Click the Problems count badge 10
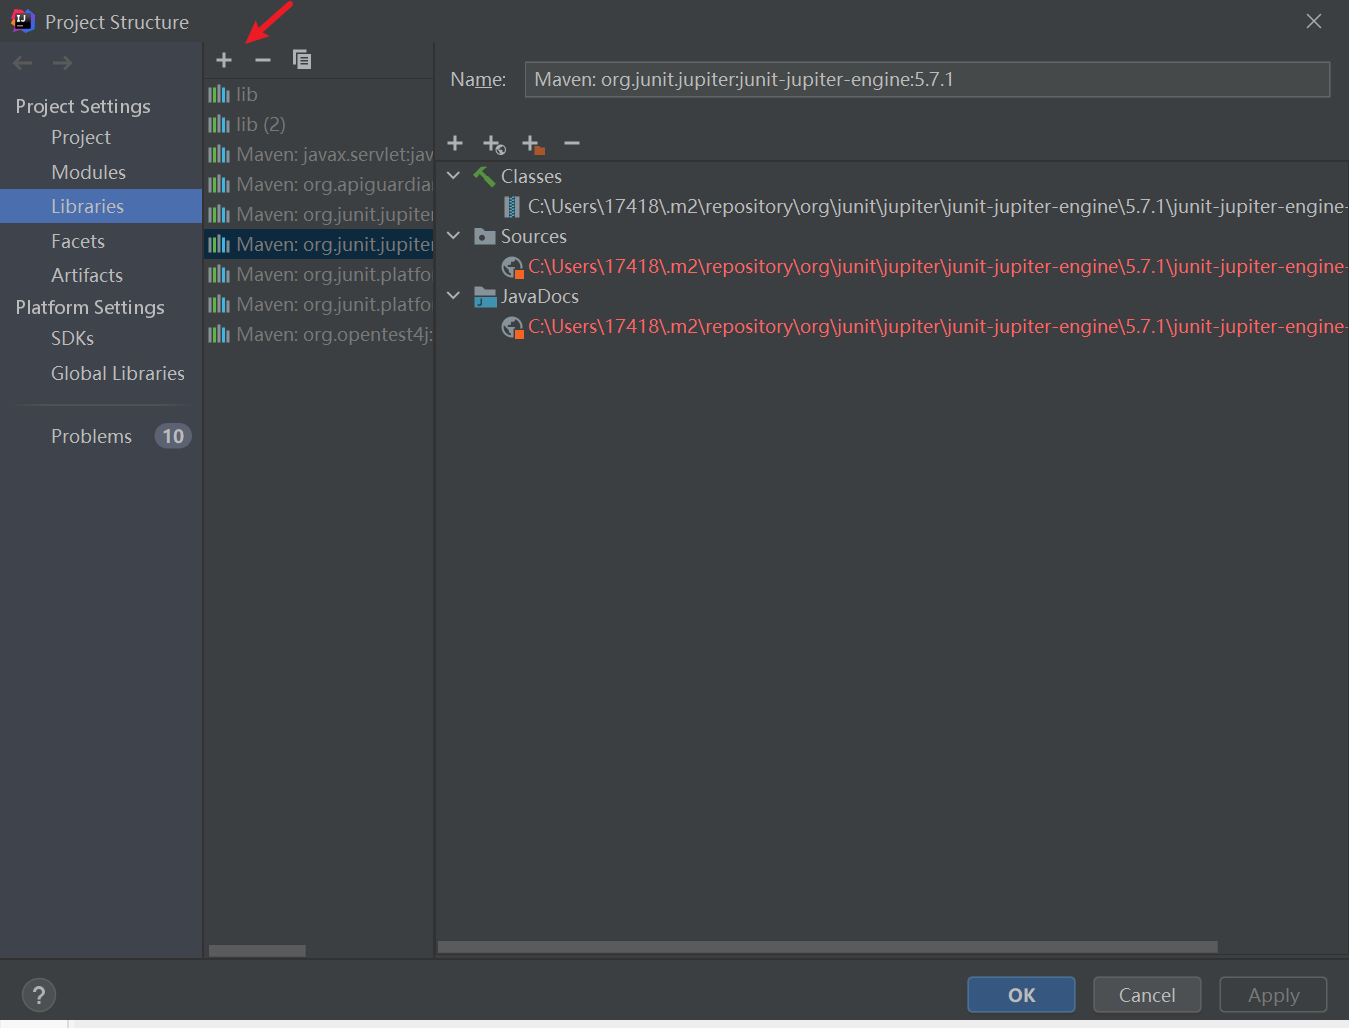 point(173,436)
